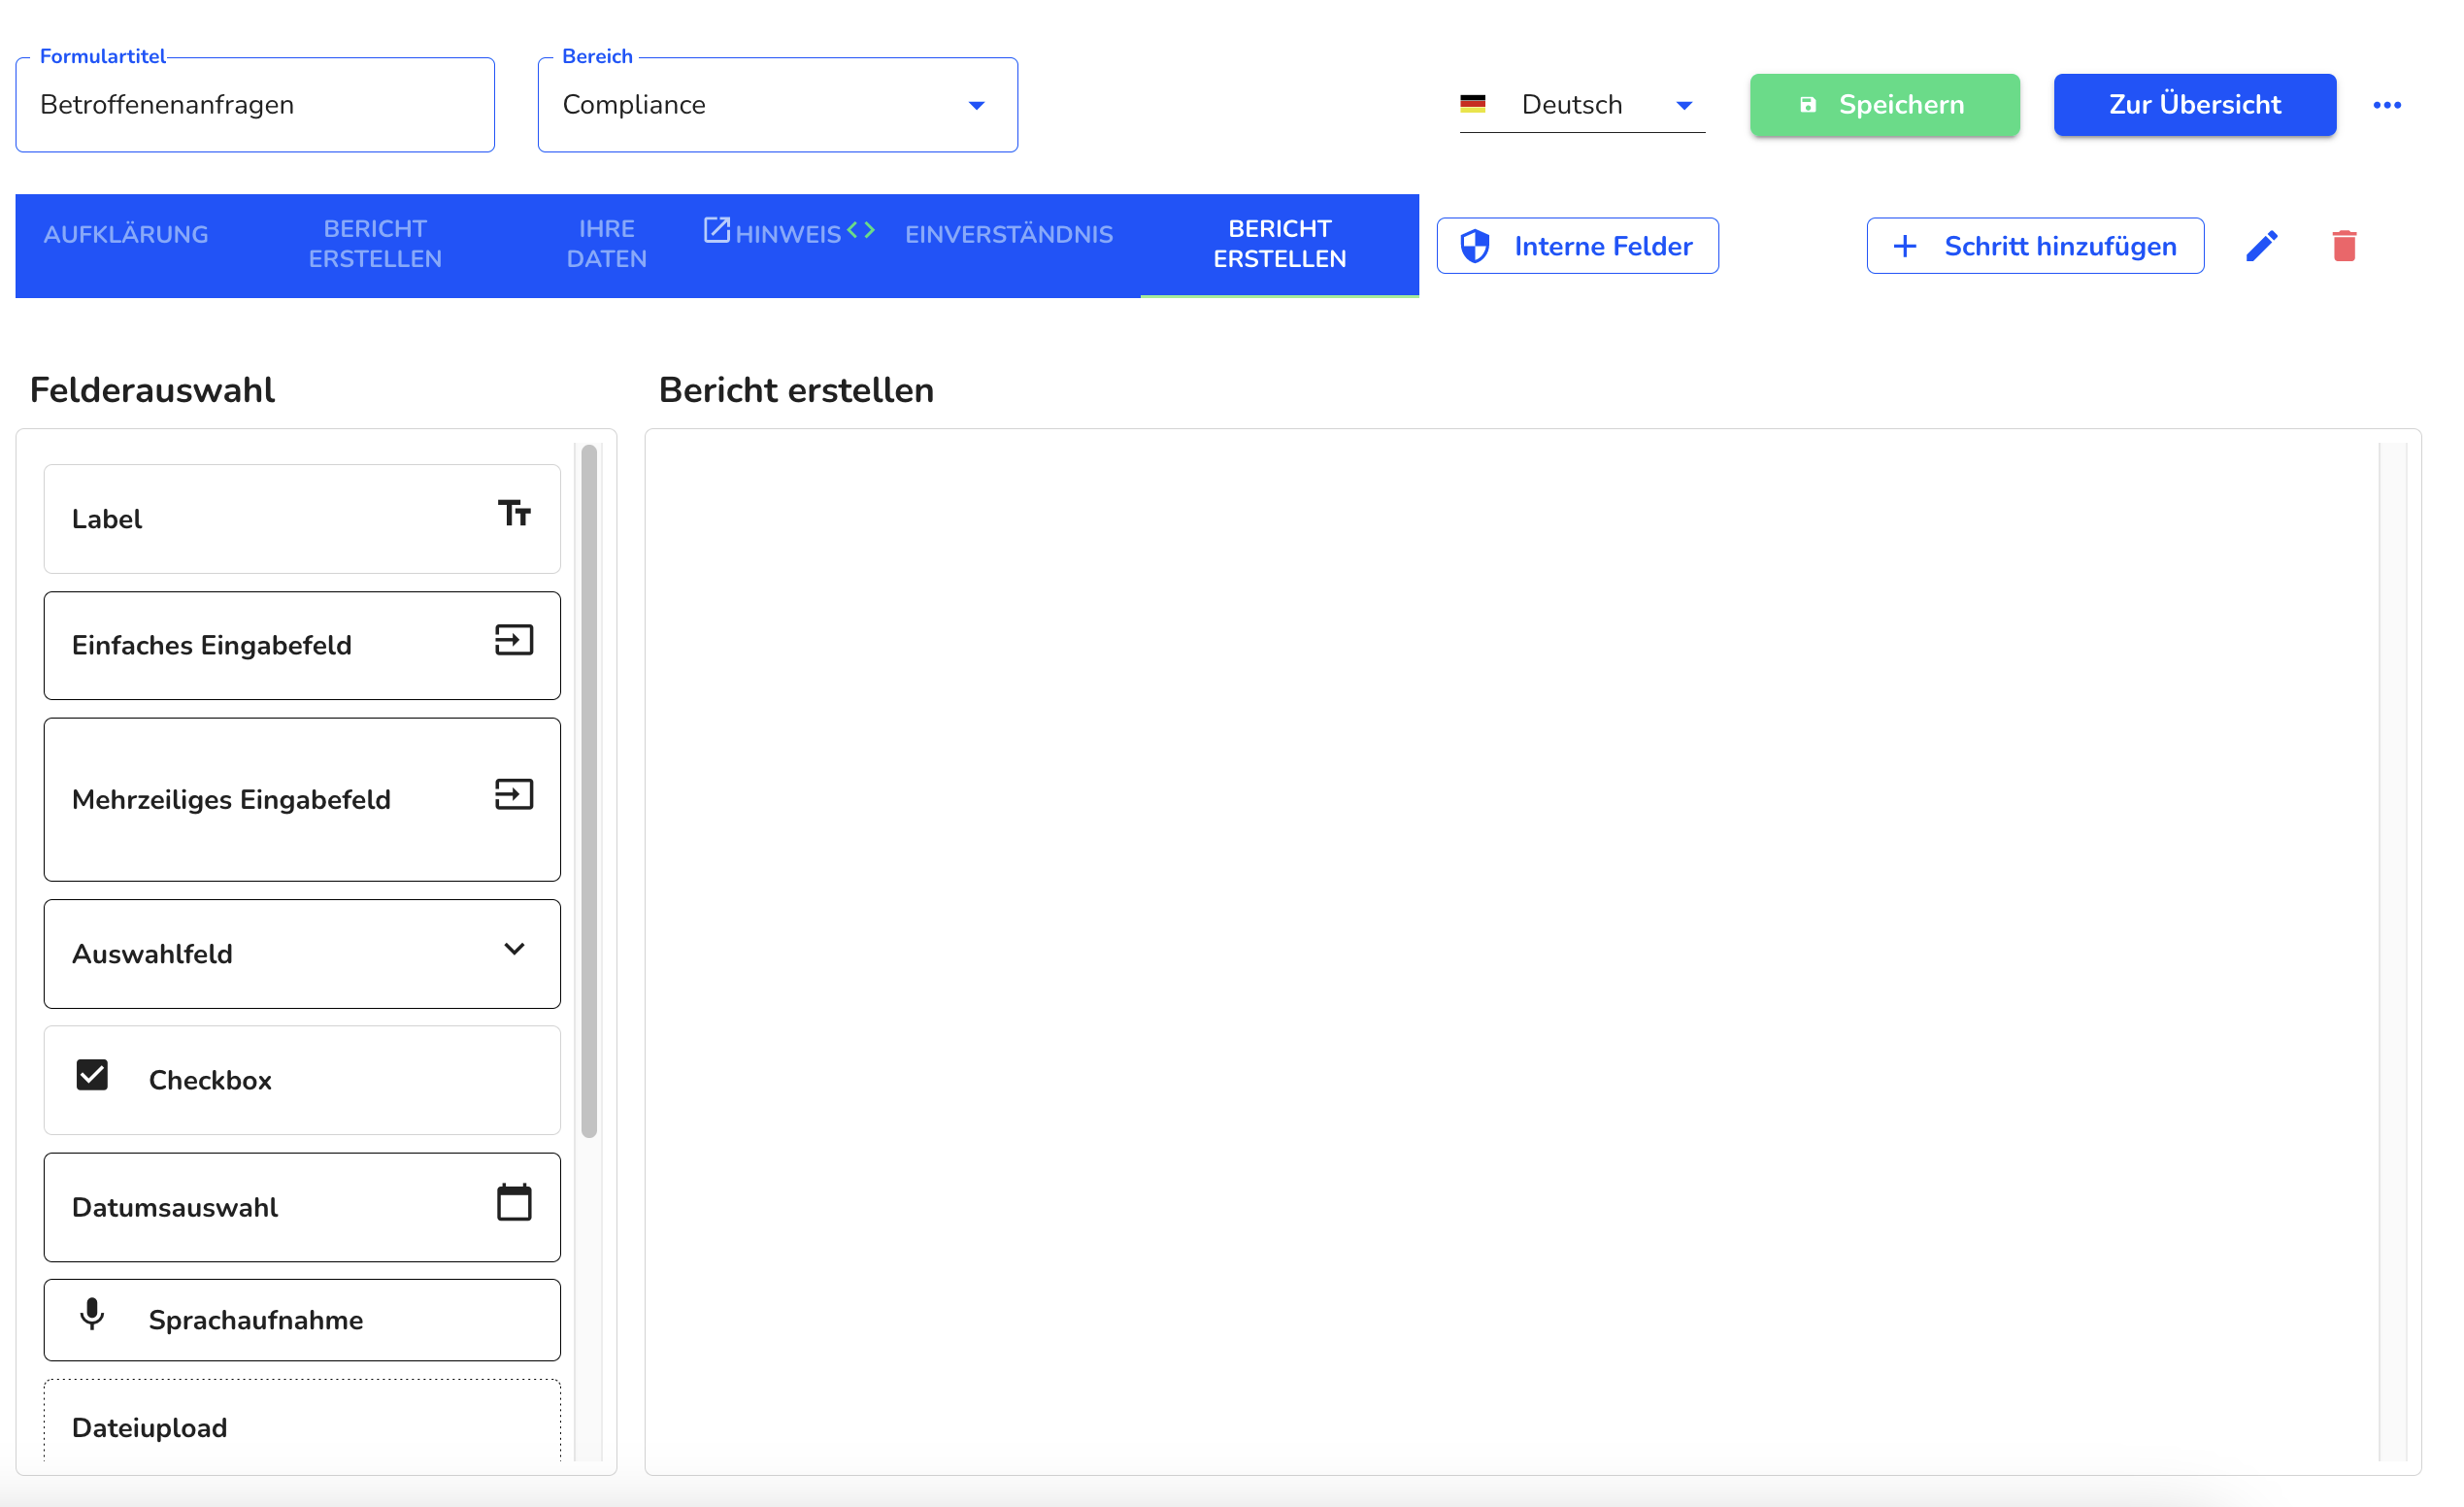Click the Label text-size icon
The height and width of the screenshot is (1507, 2464).
tap(514, 513)
